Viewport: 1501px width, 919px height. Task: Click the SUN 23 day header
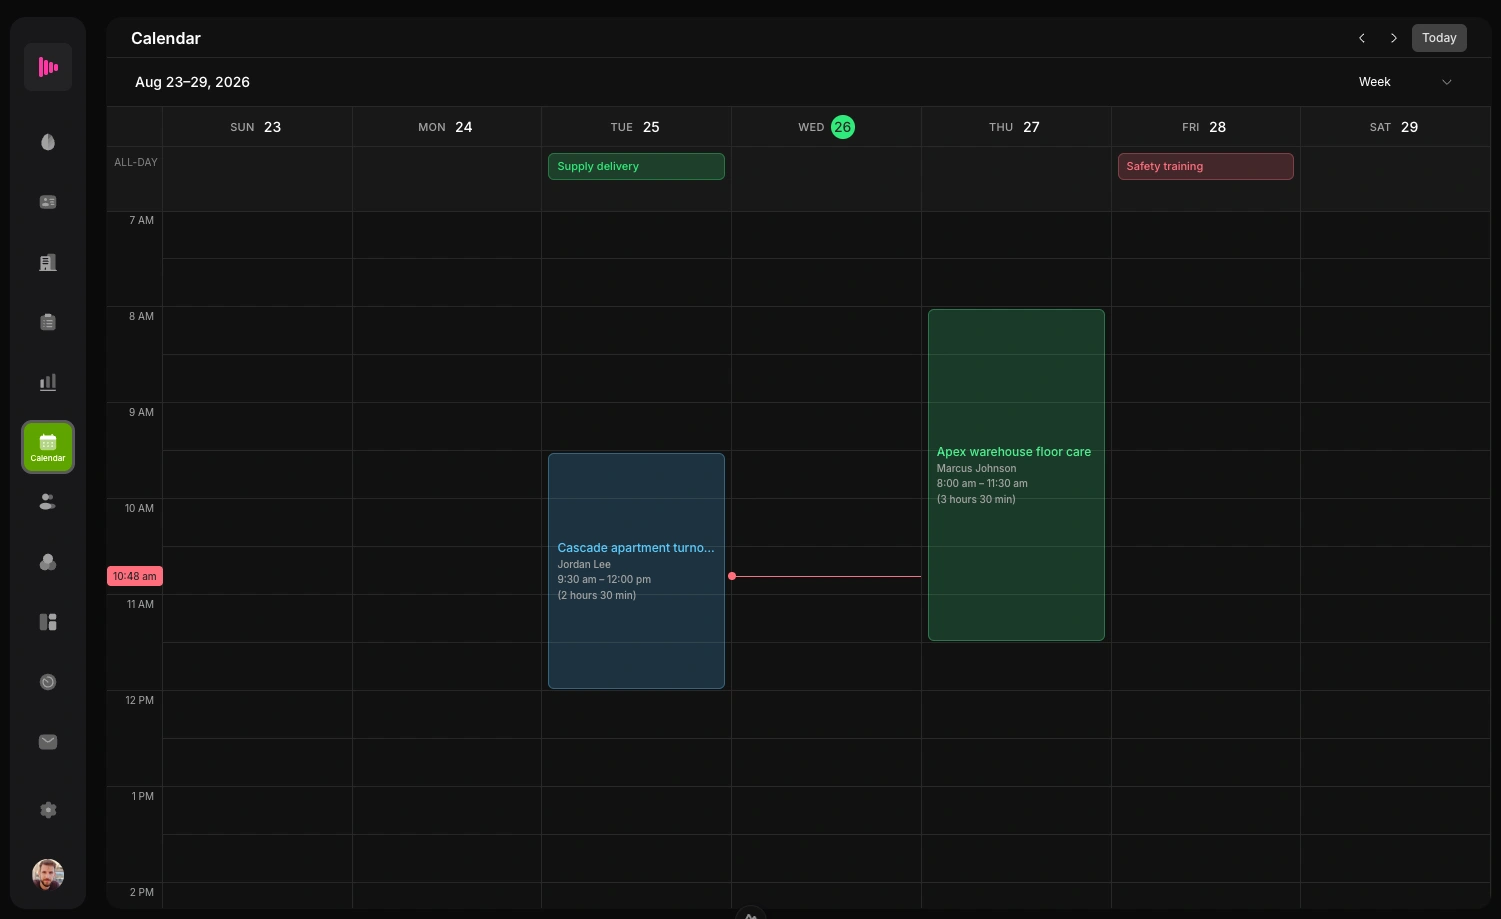(x=257, y=127)
